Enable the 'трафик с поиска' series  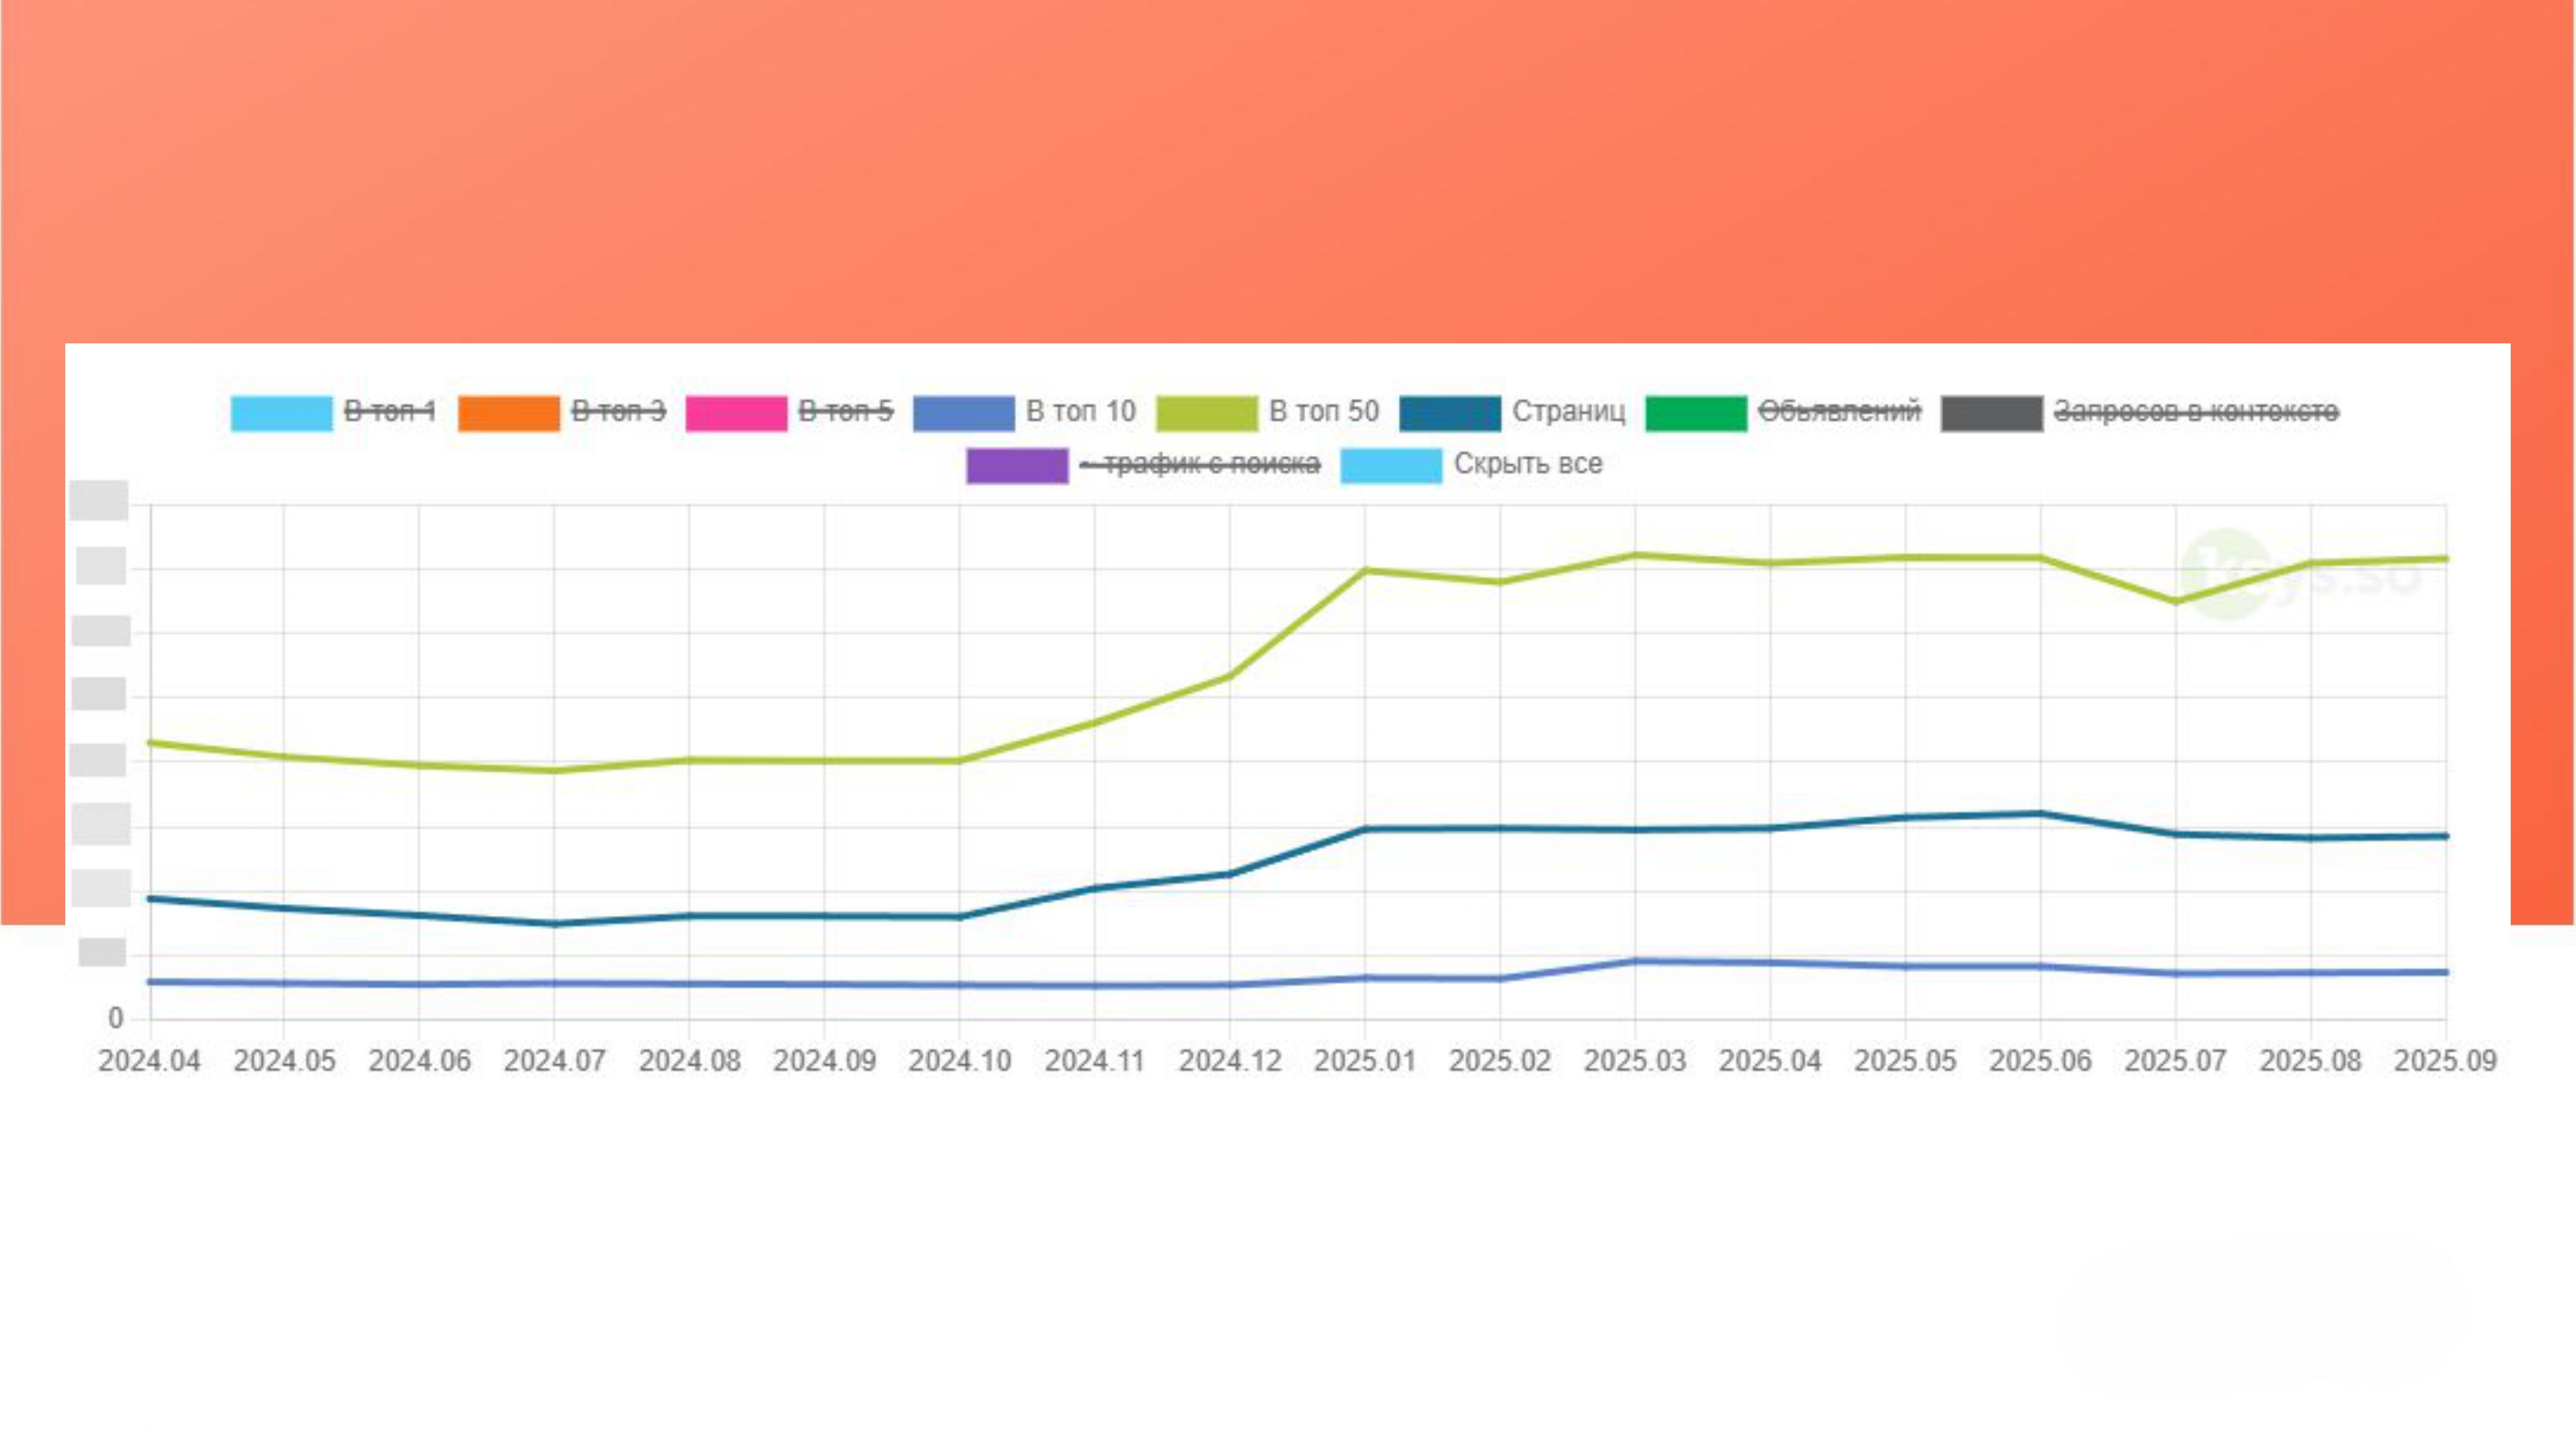point(1200,464)
